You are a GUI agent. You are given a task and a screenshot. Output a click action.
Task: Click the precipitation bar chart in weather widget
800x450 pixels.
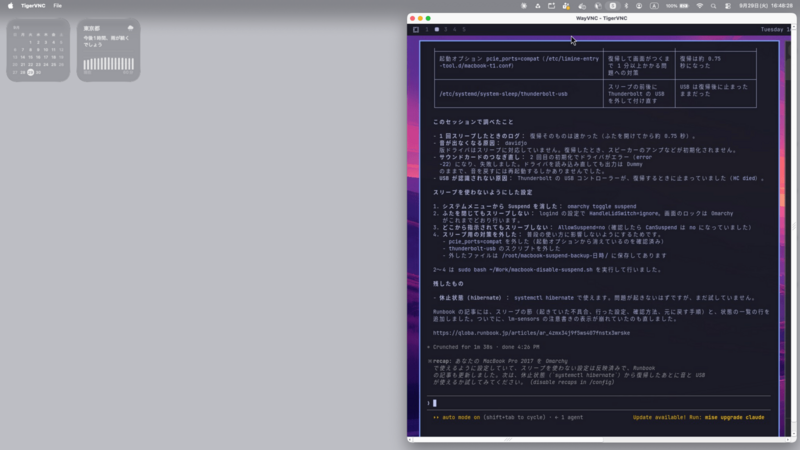pyautogui.click(x=109, y=64)
